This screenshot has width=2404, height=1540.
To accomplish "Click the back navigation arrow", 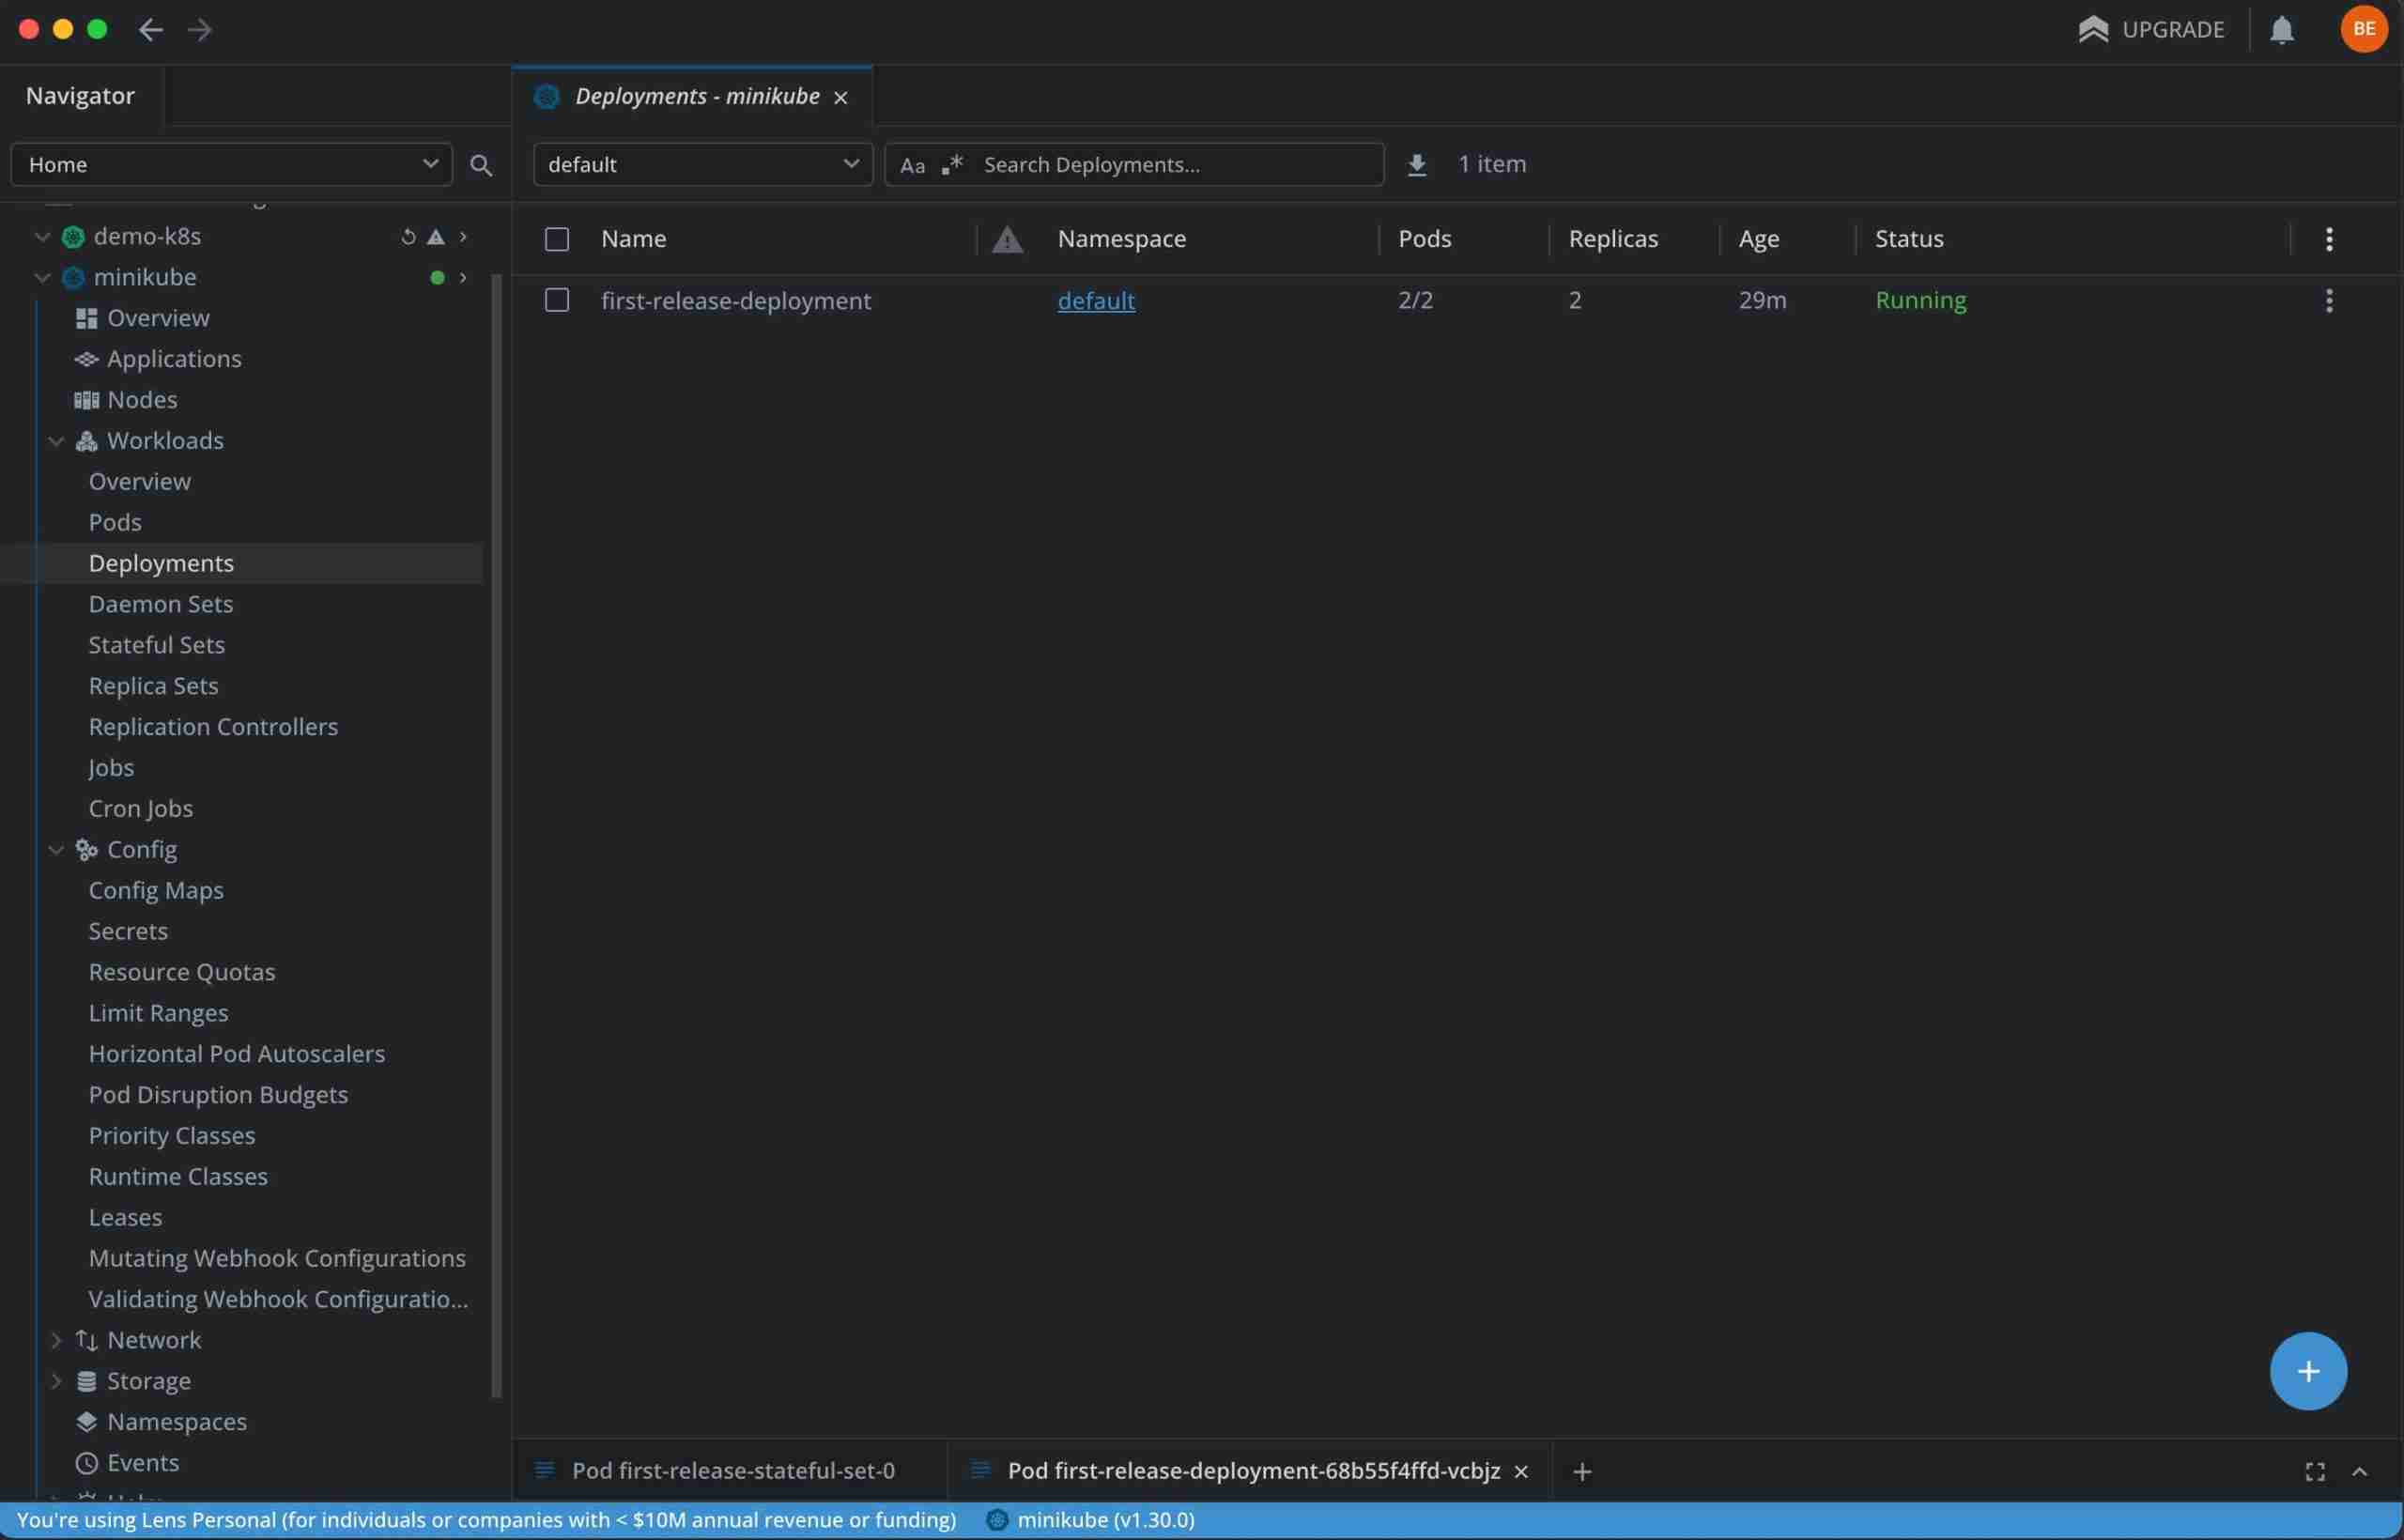I will point(151,29).
